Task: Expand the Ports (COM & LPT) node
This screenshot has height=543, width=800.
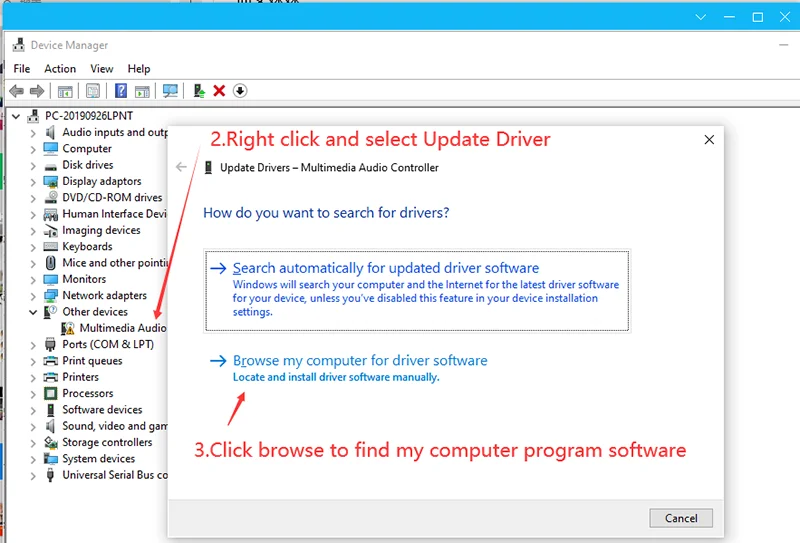Action: (x=34, y=345)
